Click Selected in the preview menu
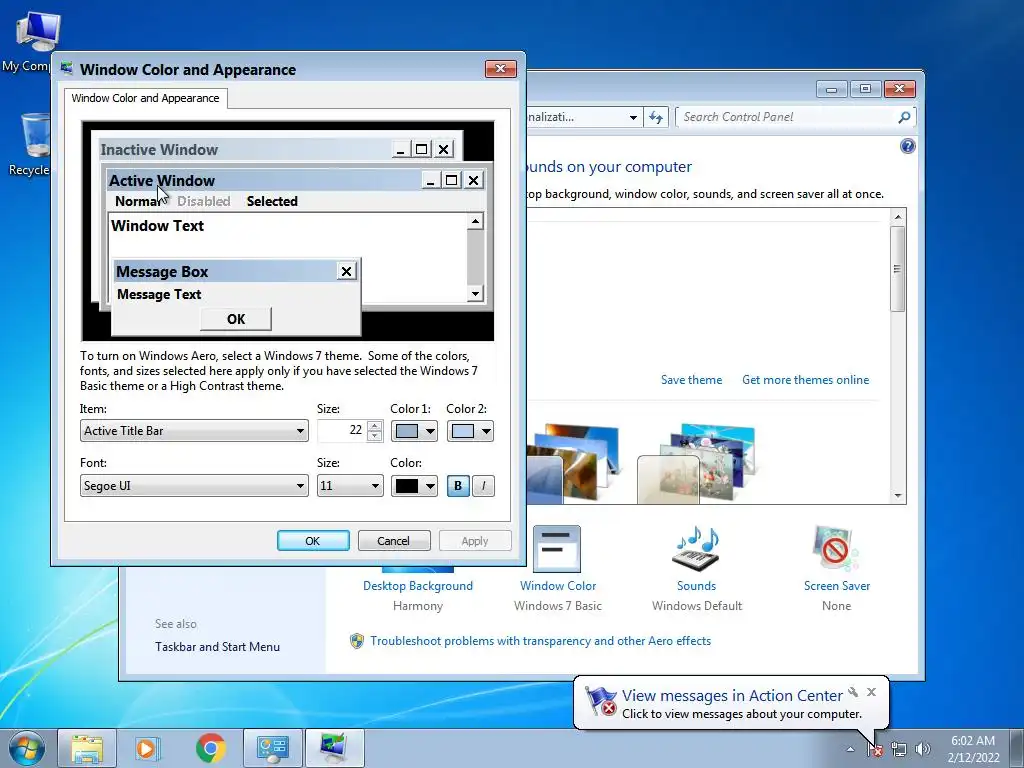Screen dimensions: 1024x768 point(272,201)
